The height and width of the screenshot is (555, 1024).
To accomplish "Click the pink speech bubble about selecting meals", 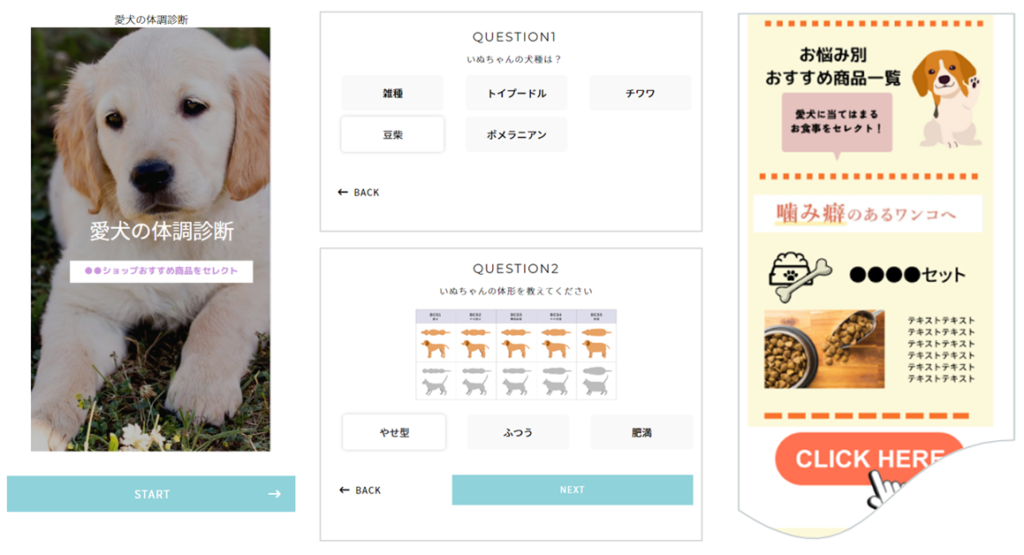I will [837, 125].
